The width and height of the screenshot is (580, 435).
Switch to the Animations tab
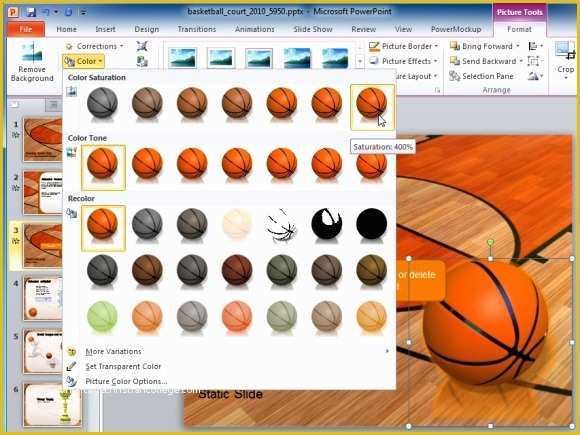[x=254, y=29]
